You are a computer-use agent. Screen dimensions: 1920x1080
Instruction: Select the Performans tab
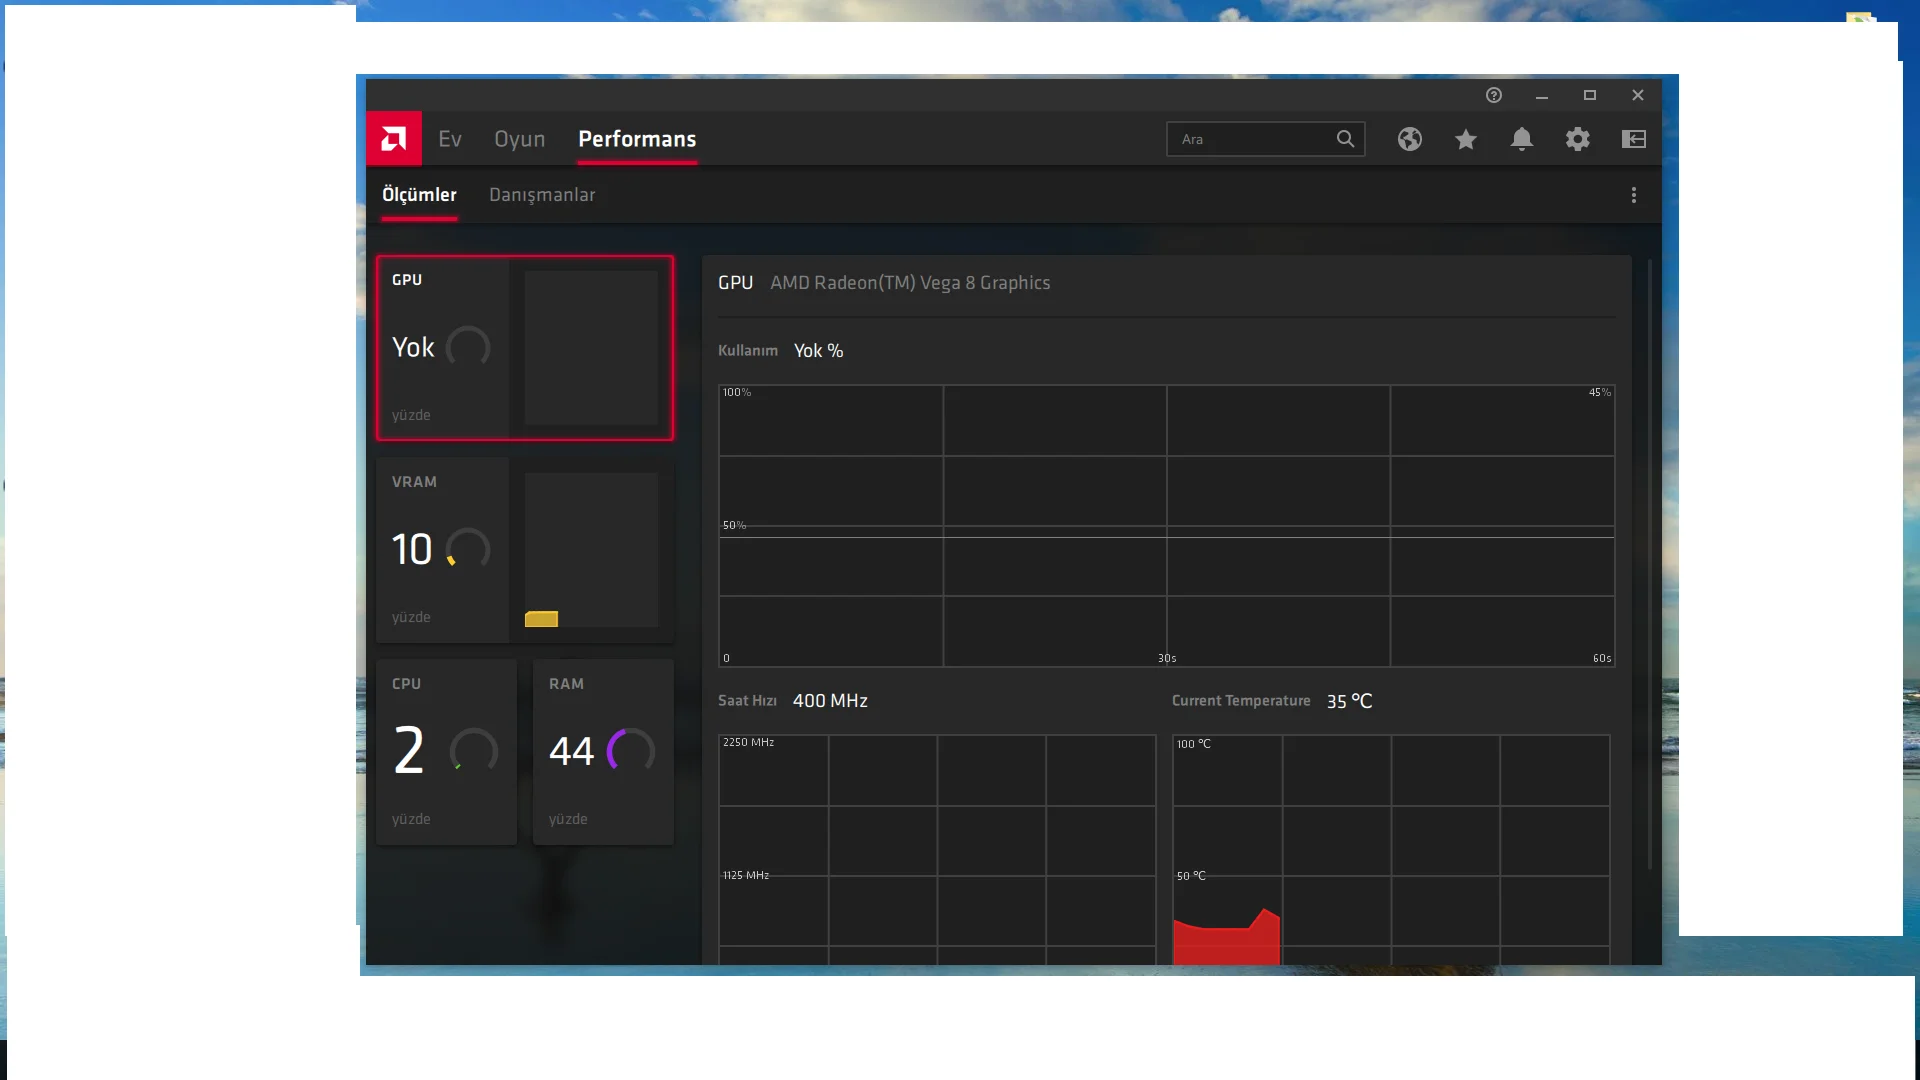point(636,139)
